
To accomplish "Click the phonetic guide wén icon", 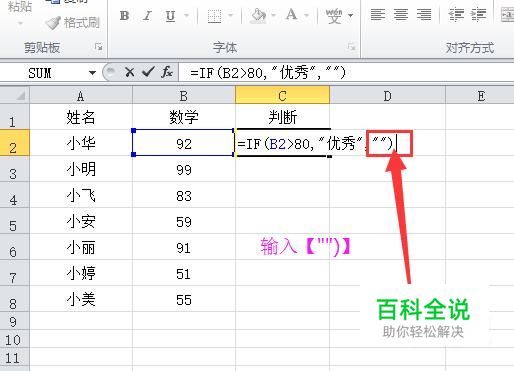I will coord(334,15).
